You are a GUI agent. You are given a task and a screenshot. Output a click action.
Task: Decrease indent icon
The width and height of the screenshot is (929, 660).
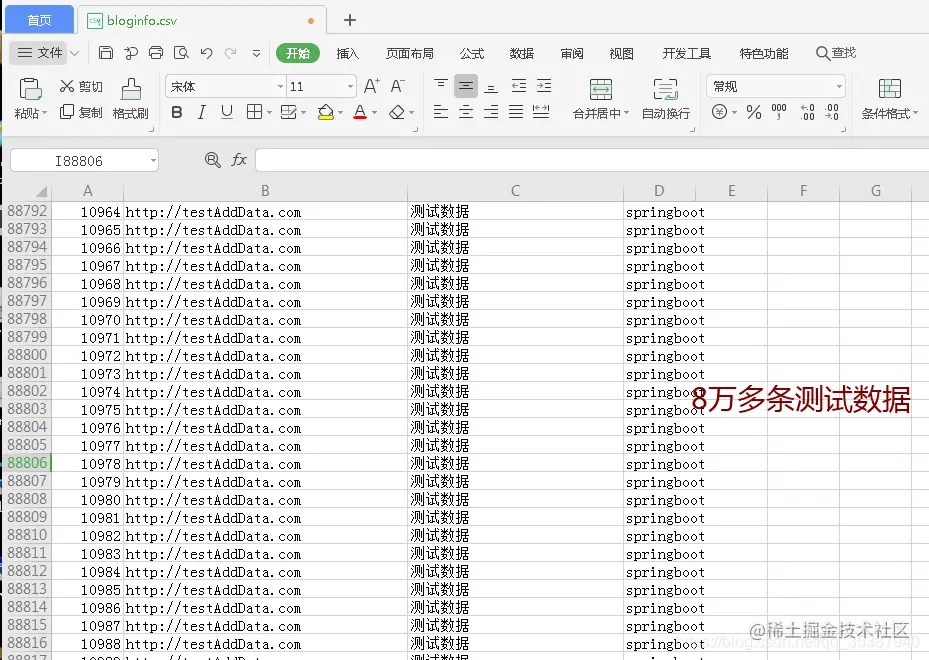pyautogui.click(x=518, y=86)
